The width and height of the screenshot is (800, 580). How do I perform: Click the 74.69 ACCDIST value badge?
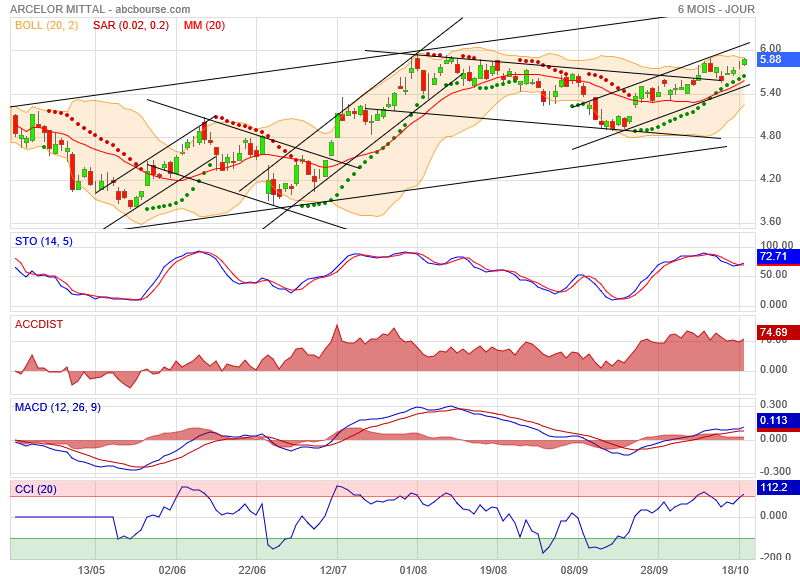coord(778,333)
